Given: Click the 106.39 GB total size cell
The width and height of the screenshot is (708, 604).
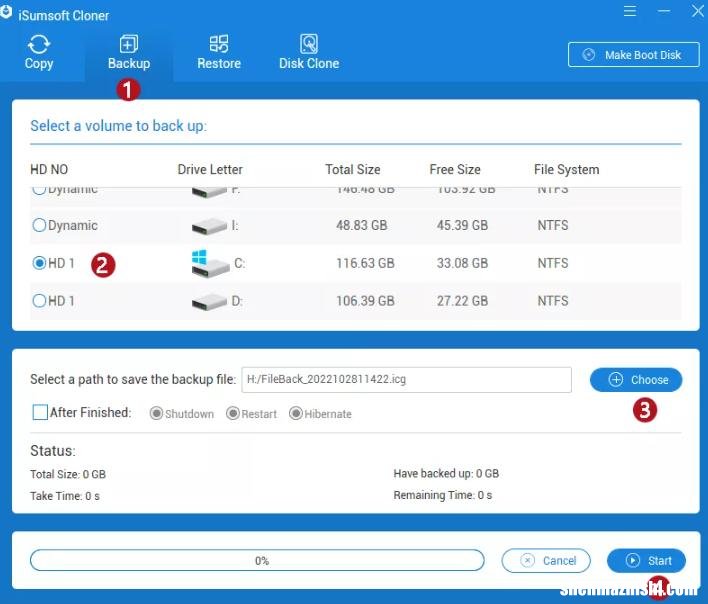Looking at the screenshot, I should click(x=365, y=301).
